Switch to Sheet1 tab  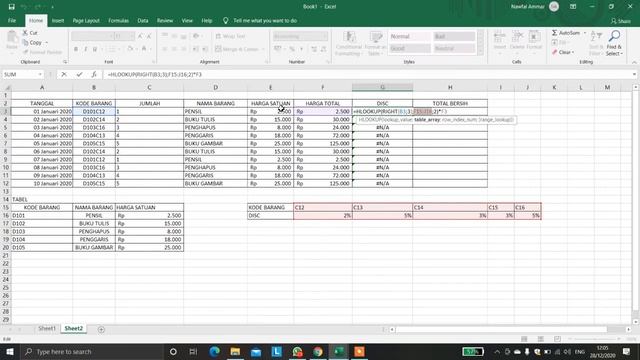(x=47, y=329)
